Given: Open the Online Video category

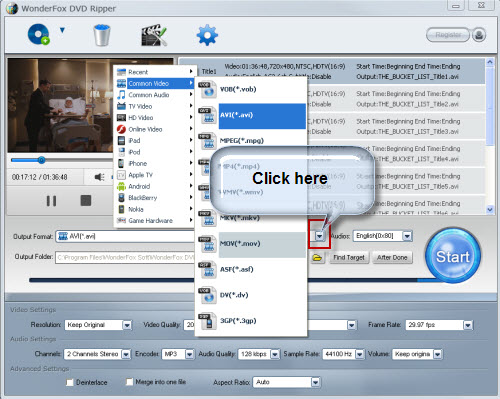Looking at the screenshot, I should click(155, 129).
